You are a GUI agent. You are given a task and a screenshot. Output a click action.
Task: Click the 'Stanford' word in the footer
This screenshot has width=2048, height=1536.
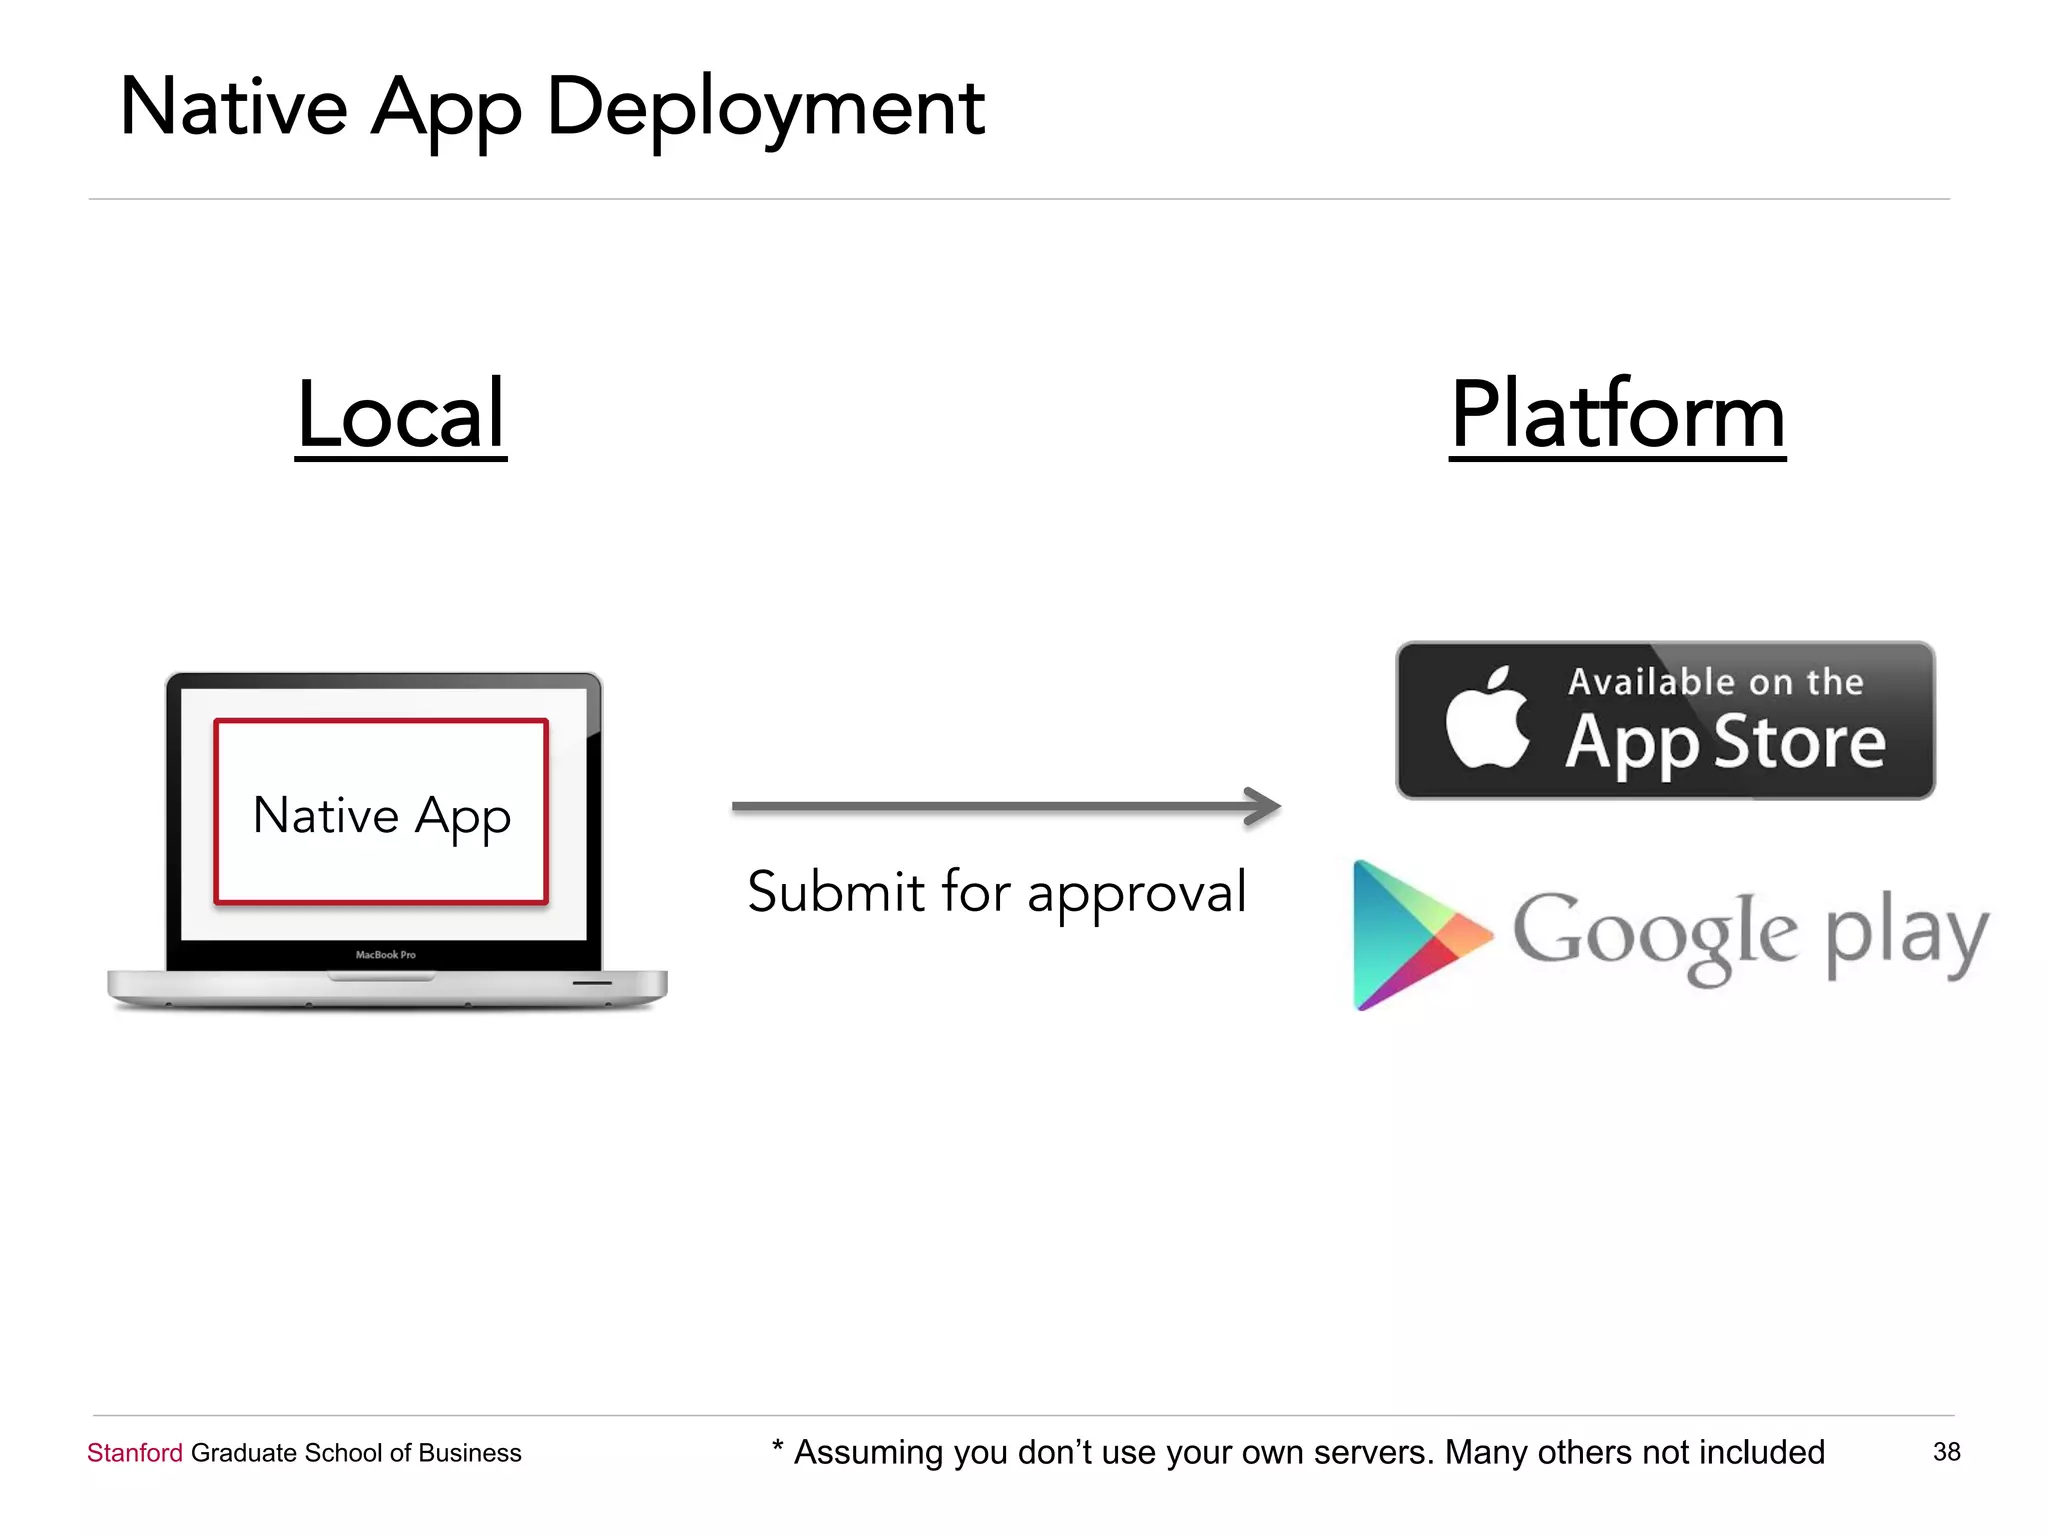pos(135,1452)
